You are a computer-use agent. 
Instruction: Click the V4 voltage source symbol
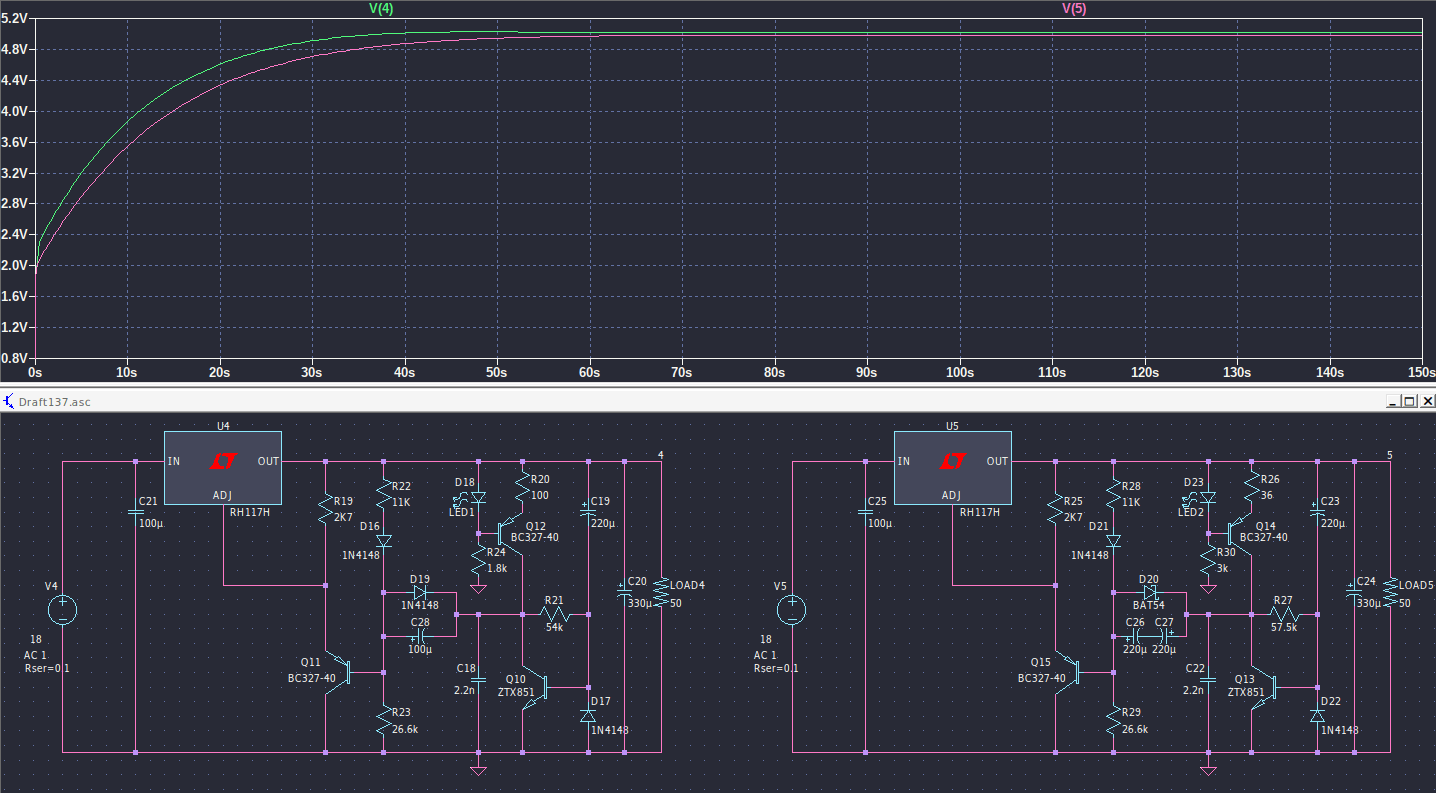pyautogui.click(x=62, y=610)
